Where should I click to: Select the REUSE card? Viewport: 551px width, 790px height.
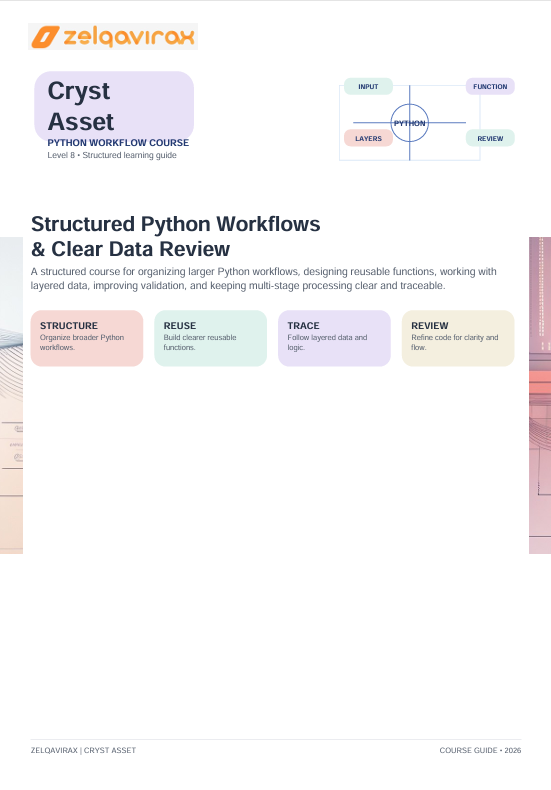click(x=211, y=339)
